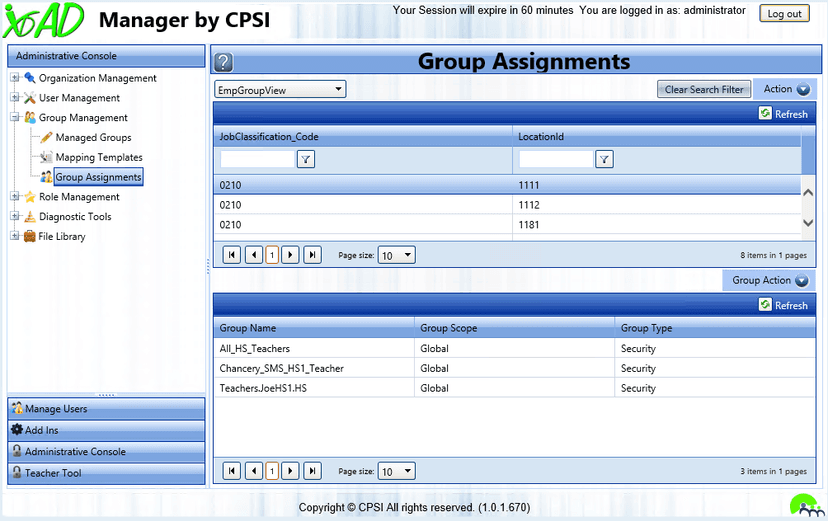
Task: Click the LocationId filter input
Action: pos(556,159)
